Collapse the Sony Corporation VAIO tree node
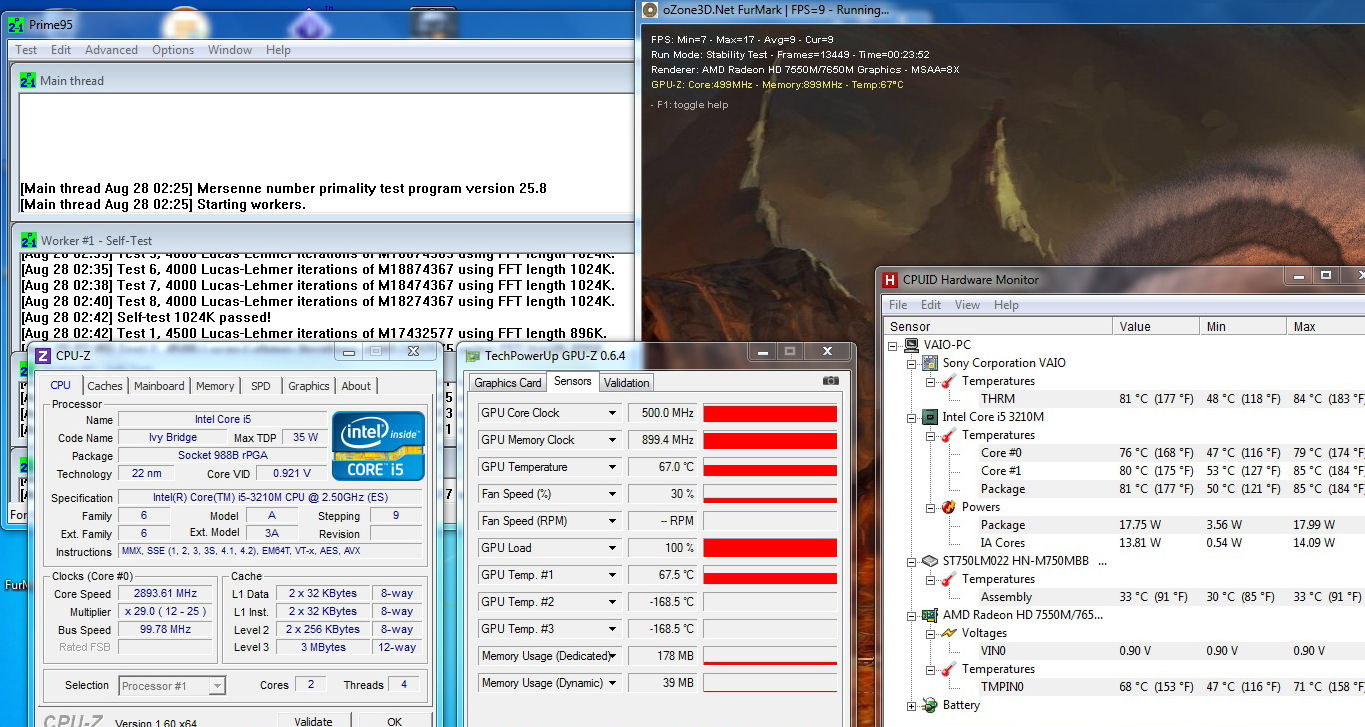The width and height of the screenshot is (1365, 727). [911, 363]
